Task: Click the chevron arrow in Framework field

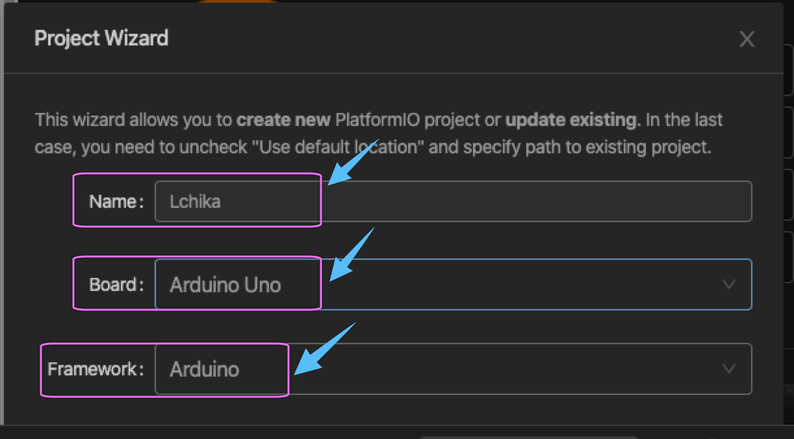Action: point(729,369)
